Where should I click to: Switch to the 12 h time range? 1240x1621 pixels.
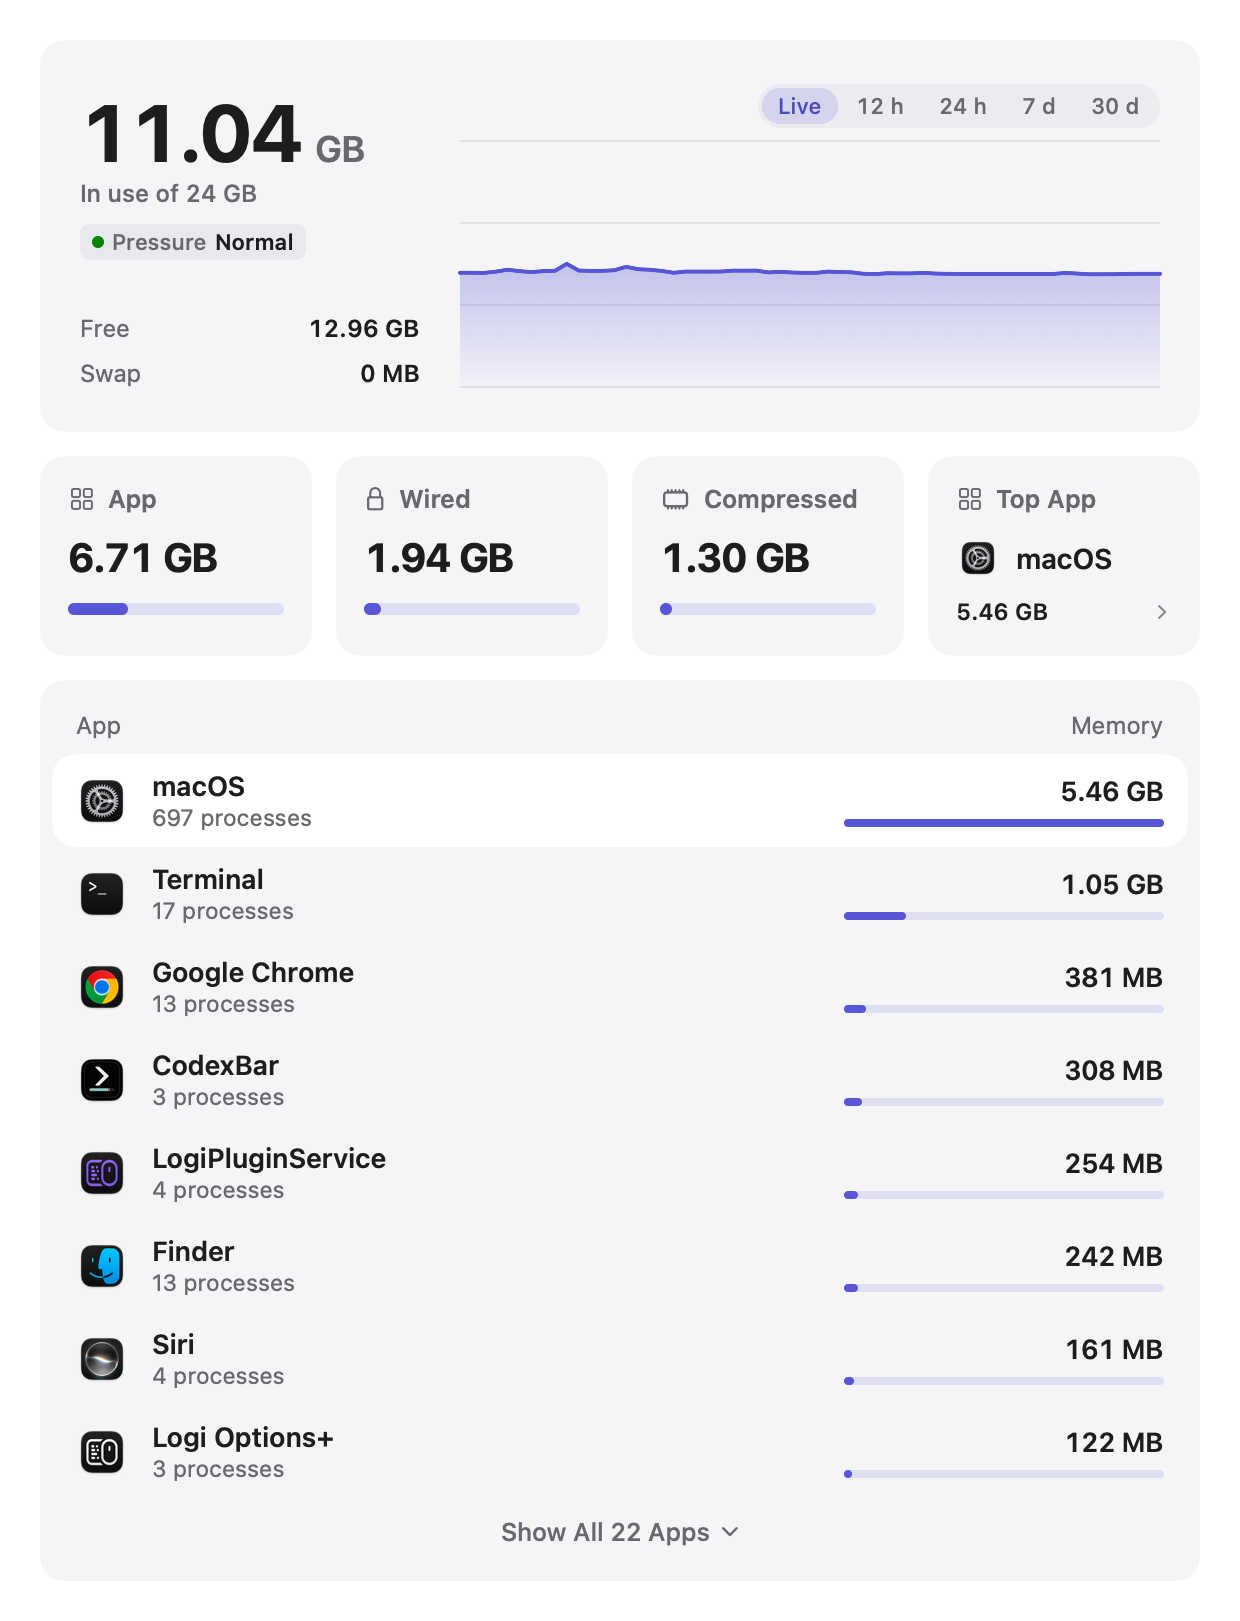tap(880, 106)
